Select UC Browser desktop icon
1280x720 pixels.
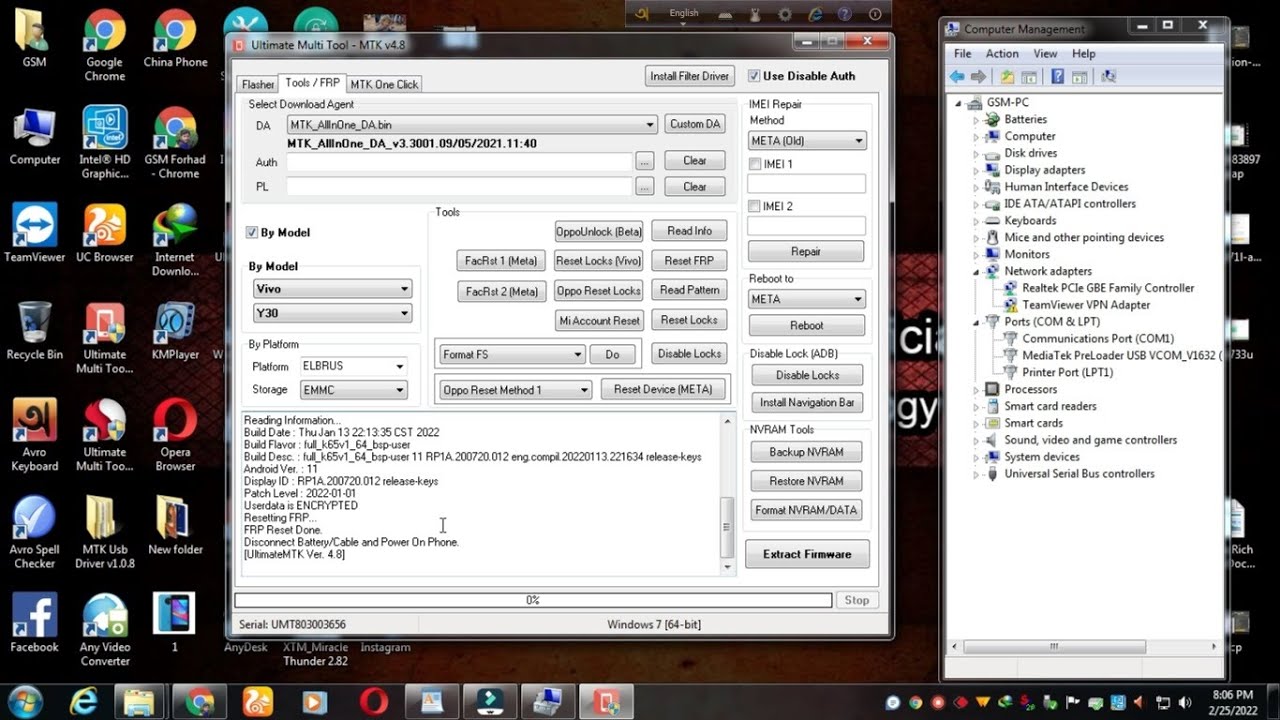104,234
